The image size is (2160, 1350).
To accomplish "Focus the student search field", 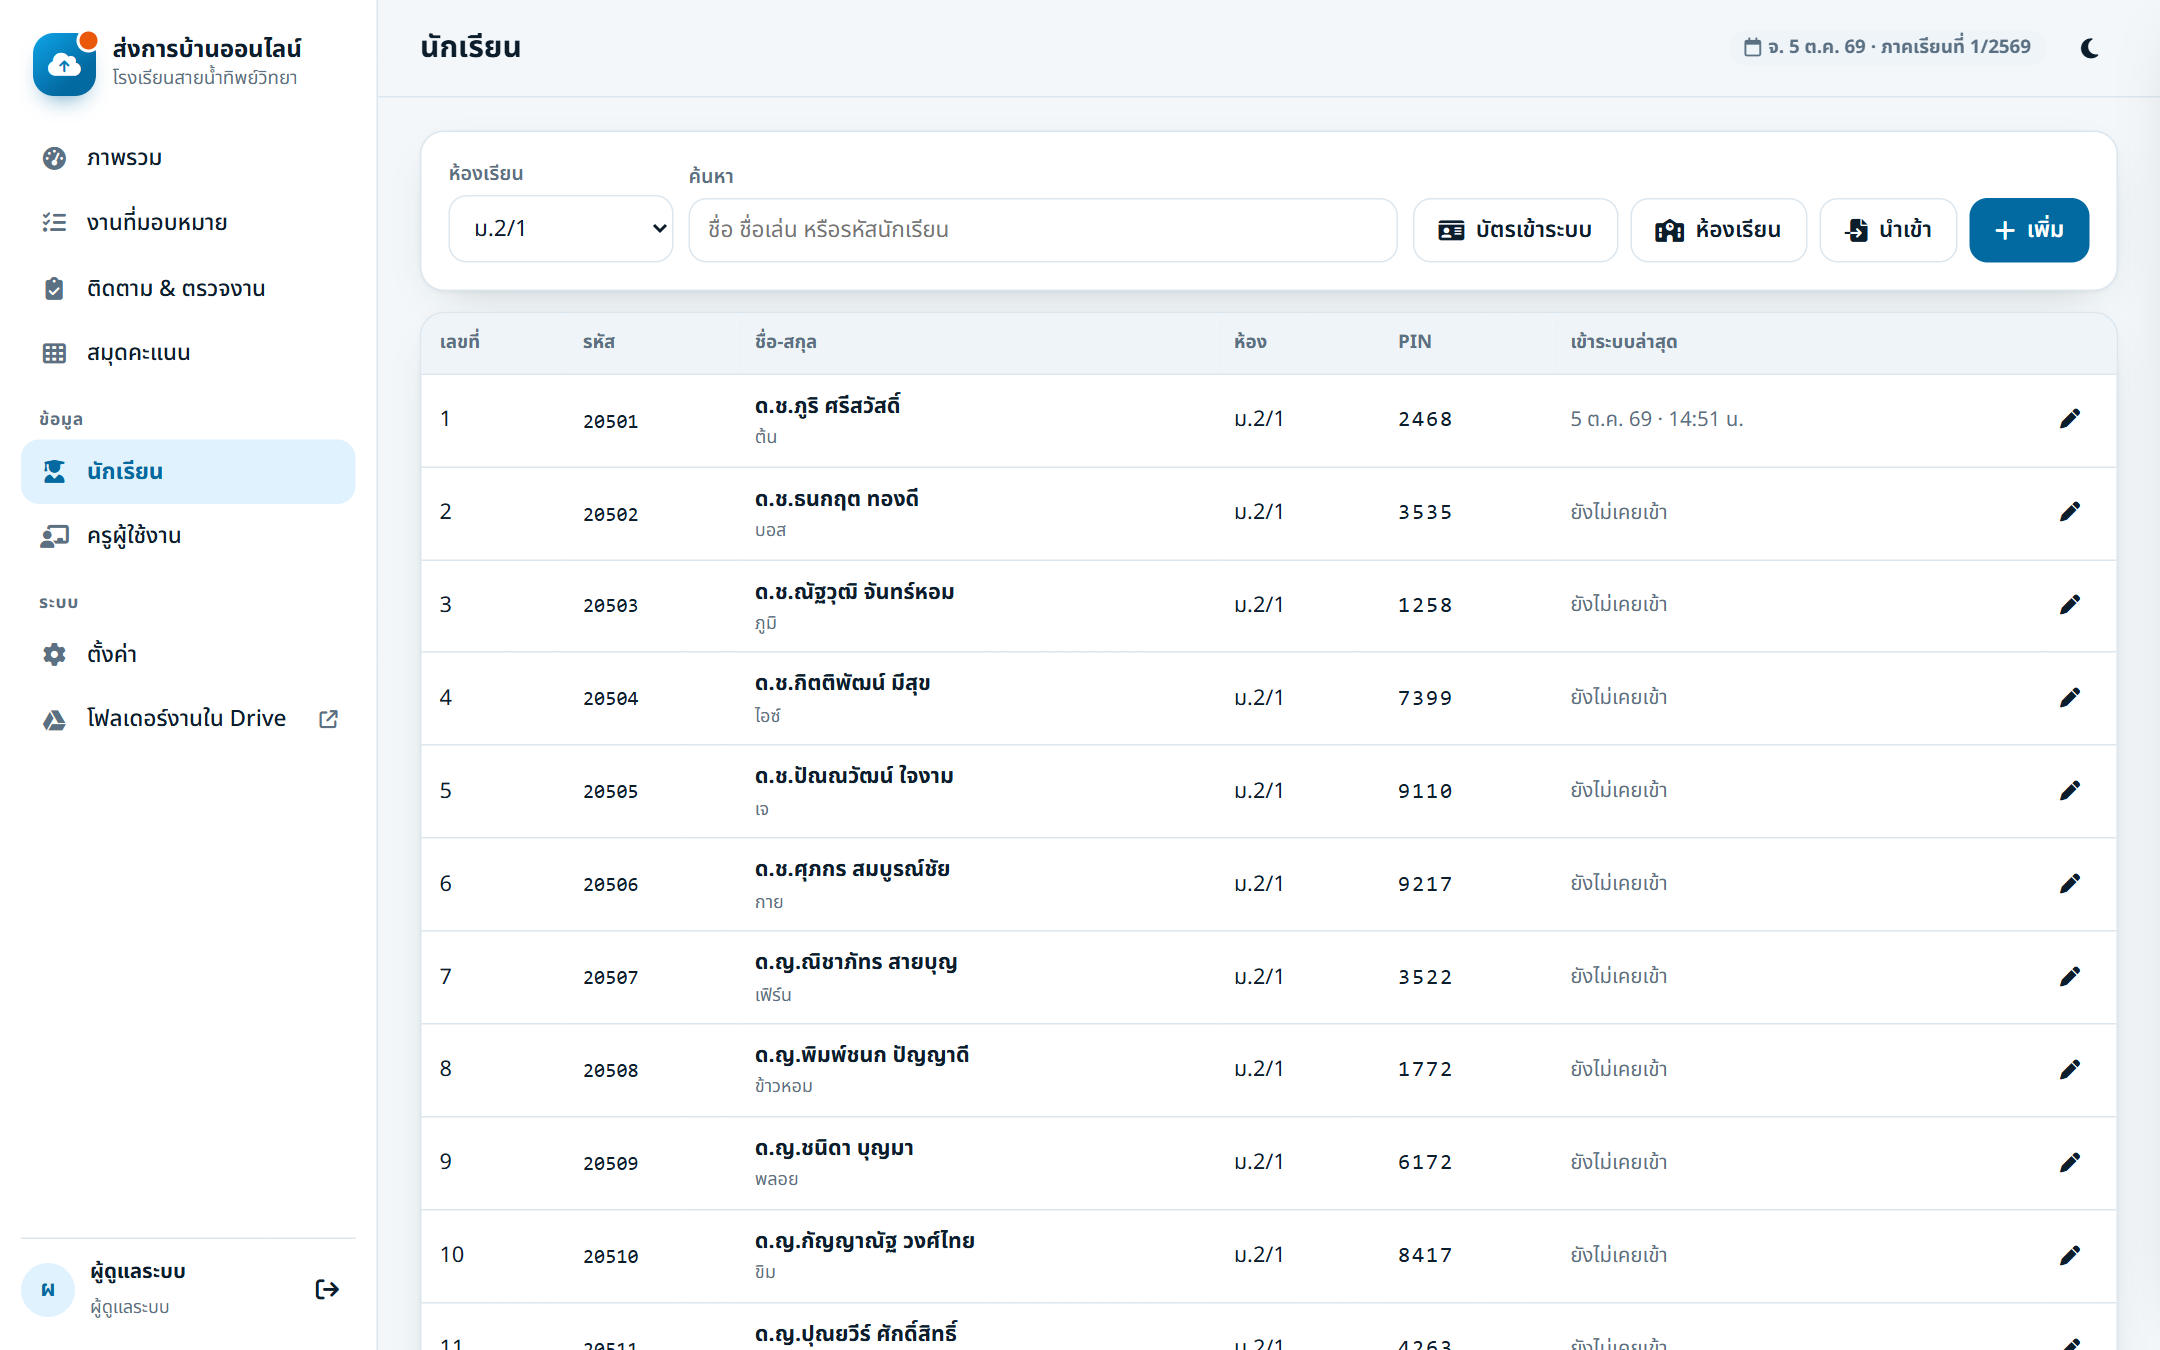I will point(1042,230).
